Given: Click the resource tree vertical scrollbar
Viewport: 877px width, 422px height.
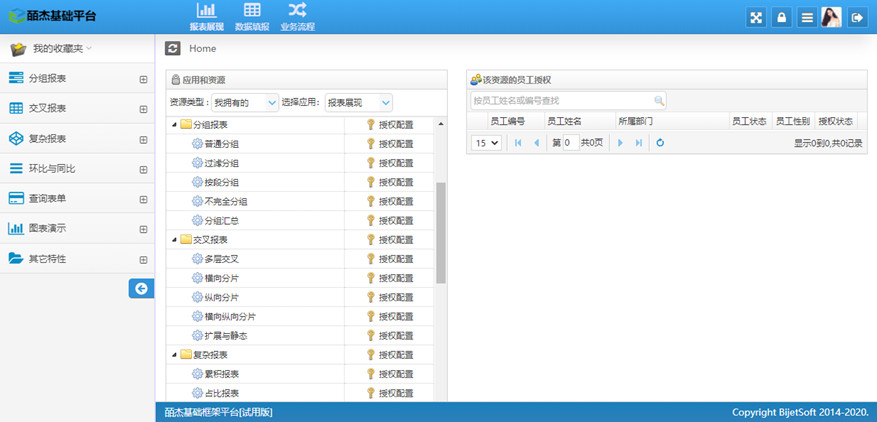Looking at the screenshot, I should tap(441, 232).
